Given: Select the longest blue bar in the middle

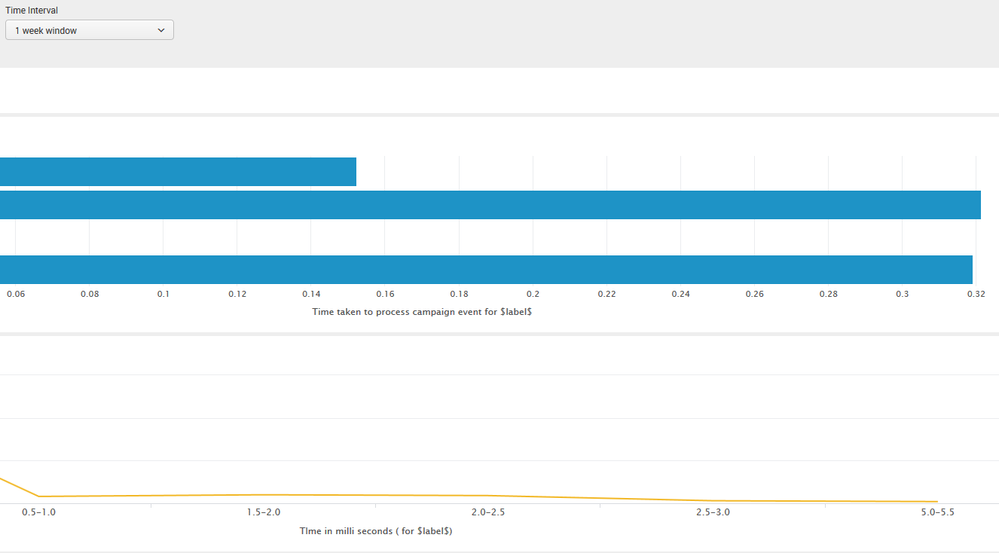Looking at the screenshot, I should point(490,205).
